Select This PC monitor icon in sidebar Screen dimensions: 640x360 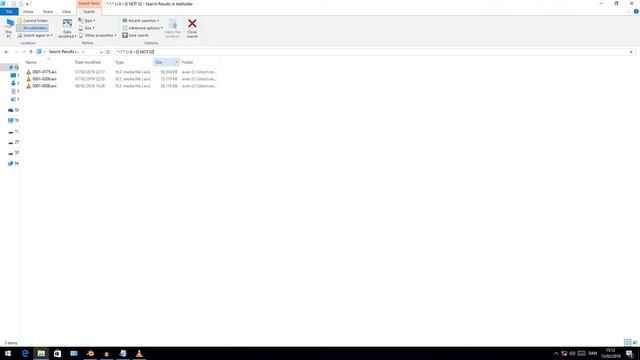tap(11, 120)
